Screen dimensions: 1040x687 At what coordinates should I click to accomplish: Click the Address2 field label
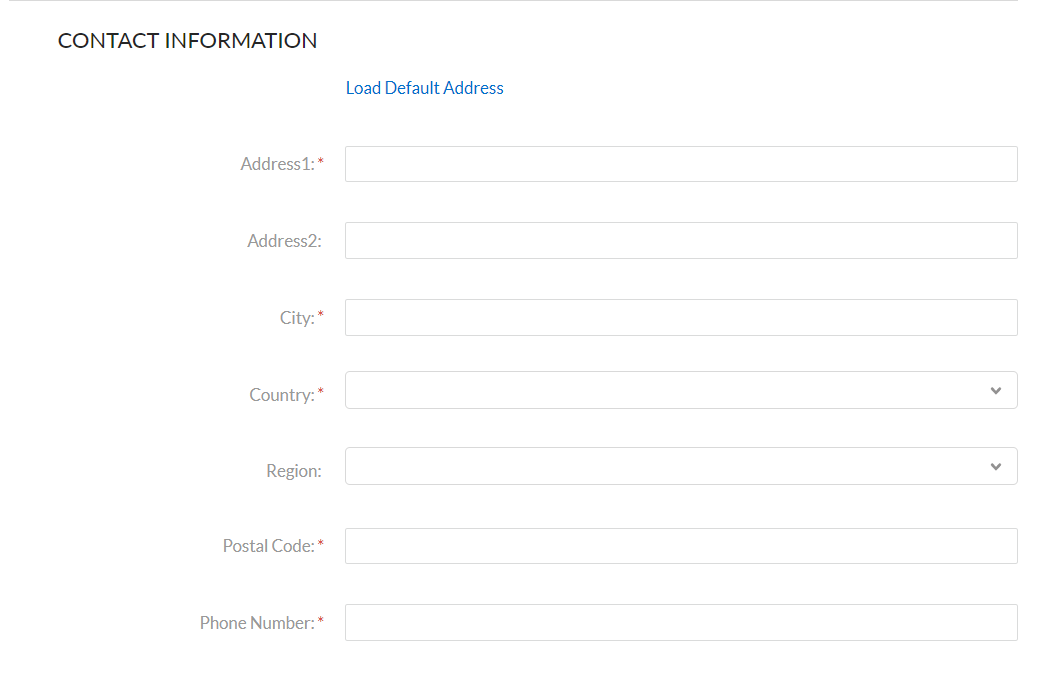tap(284, 241)
